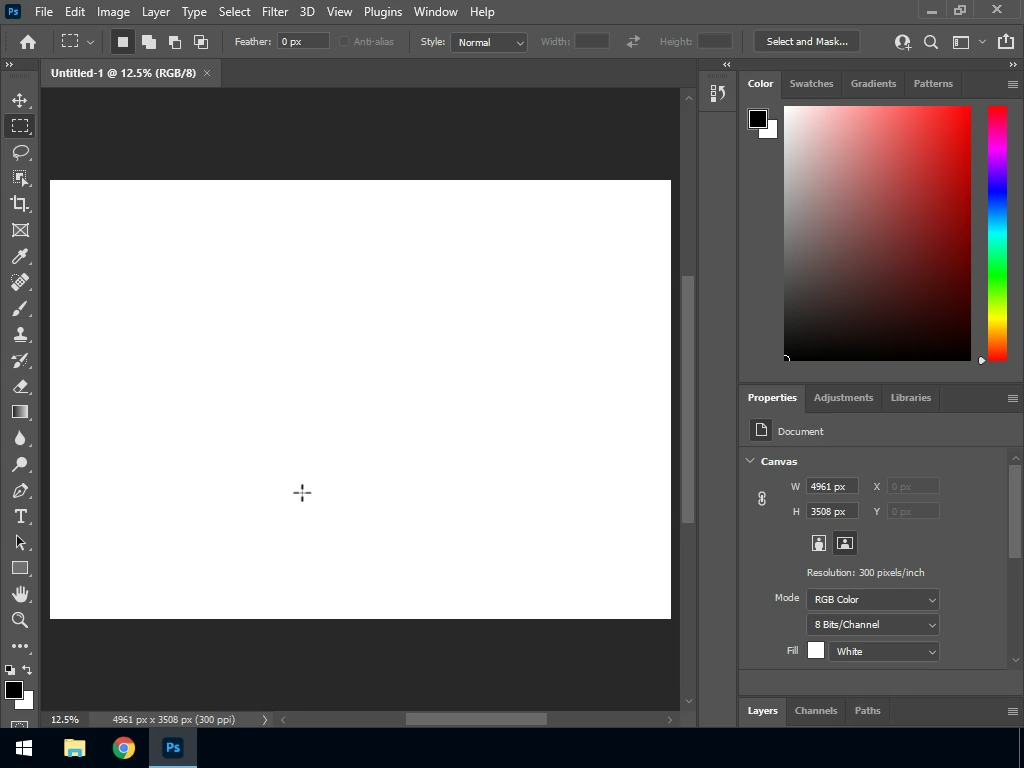The height and width of the screenshot is (768, 1024).
Task: Select the Eyedropper tool
Action: click(20, 257)
